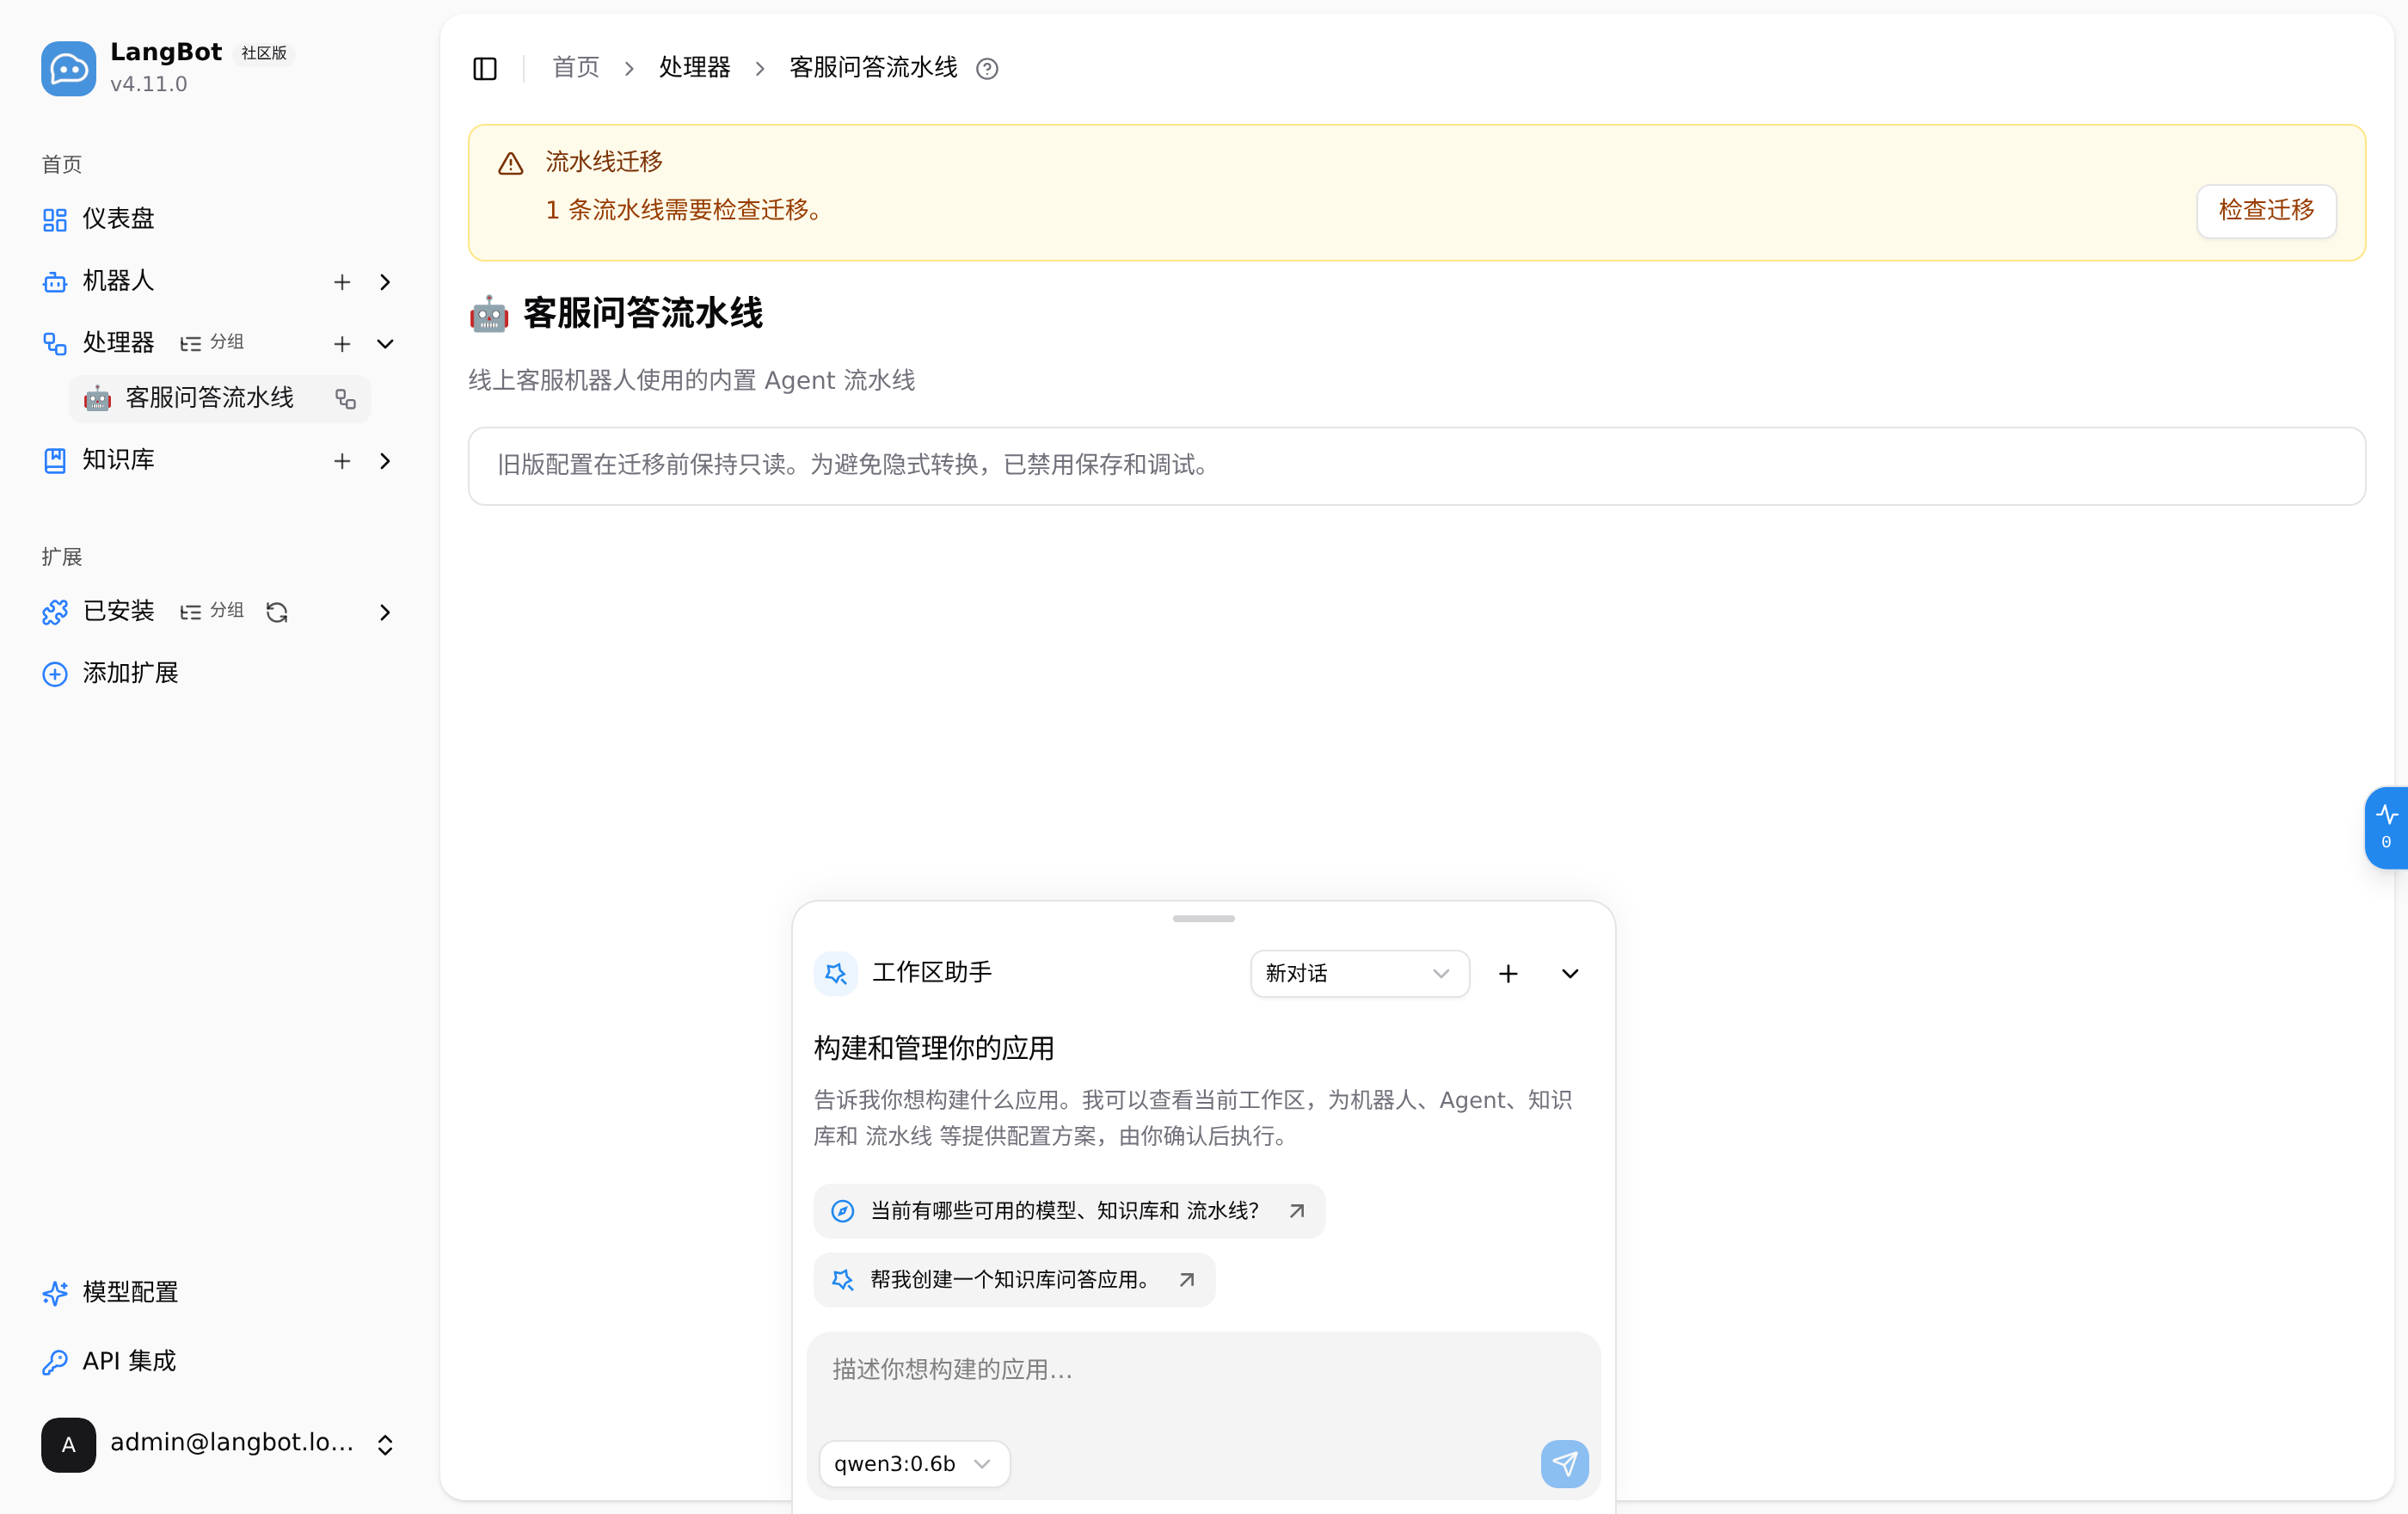
Task: Click the 流水线迁移 warning triangle icon
Action: [x=511, y=164]
